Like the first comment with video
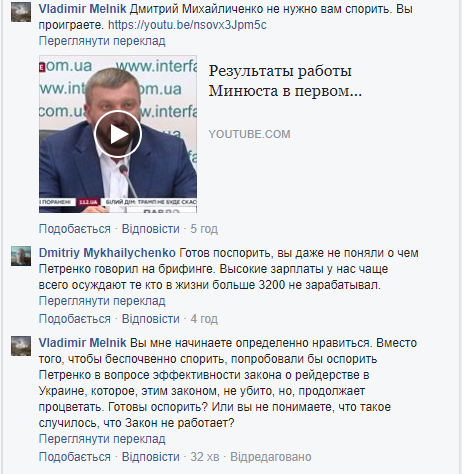Image resolution: width=462 pixels, height=474 pixels. (75, 229)
